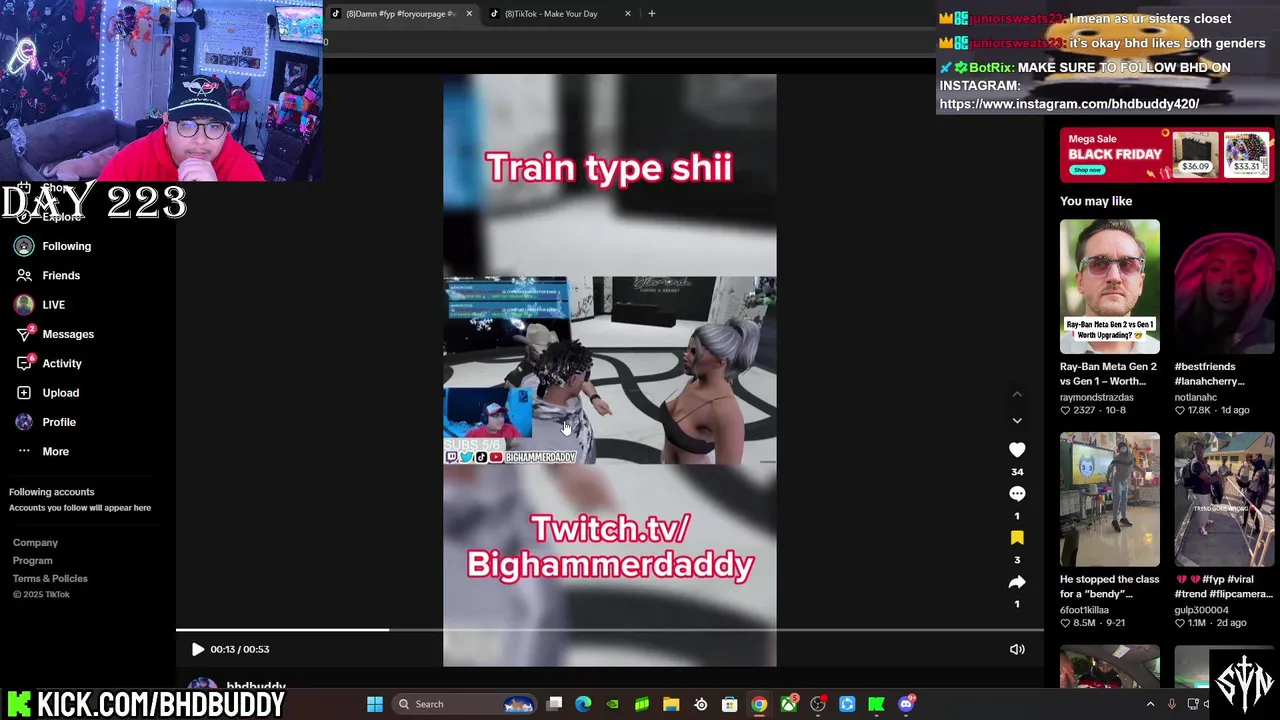Close the 'TikTok - Make Your Day' tab
The image size is (1280, 720).
click(x=628, y=14)
